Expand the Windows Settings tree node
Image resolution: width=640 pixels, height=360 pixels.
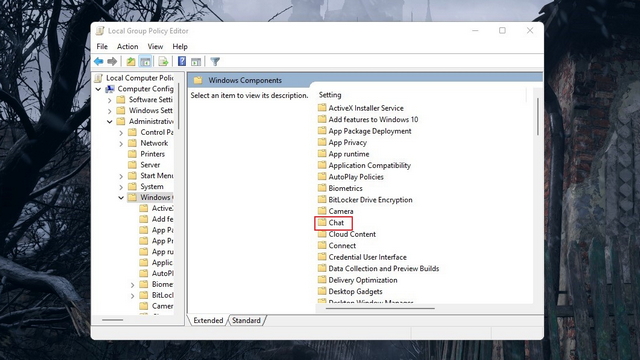[109, 111]
